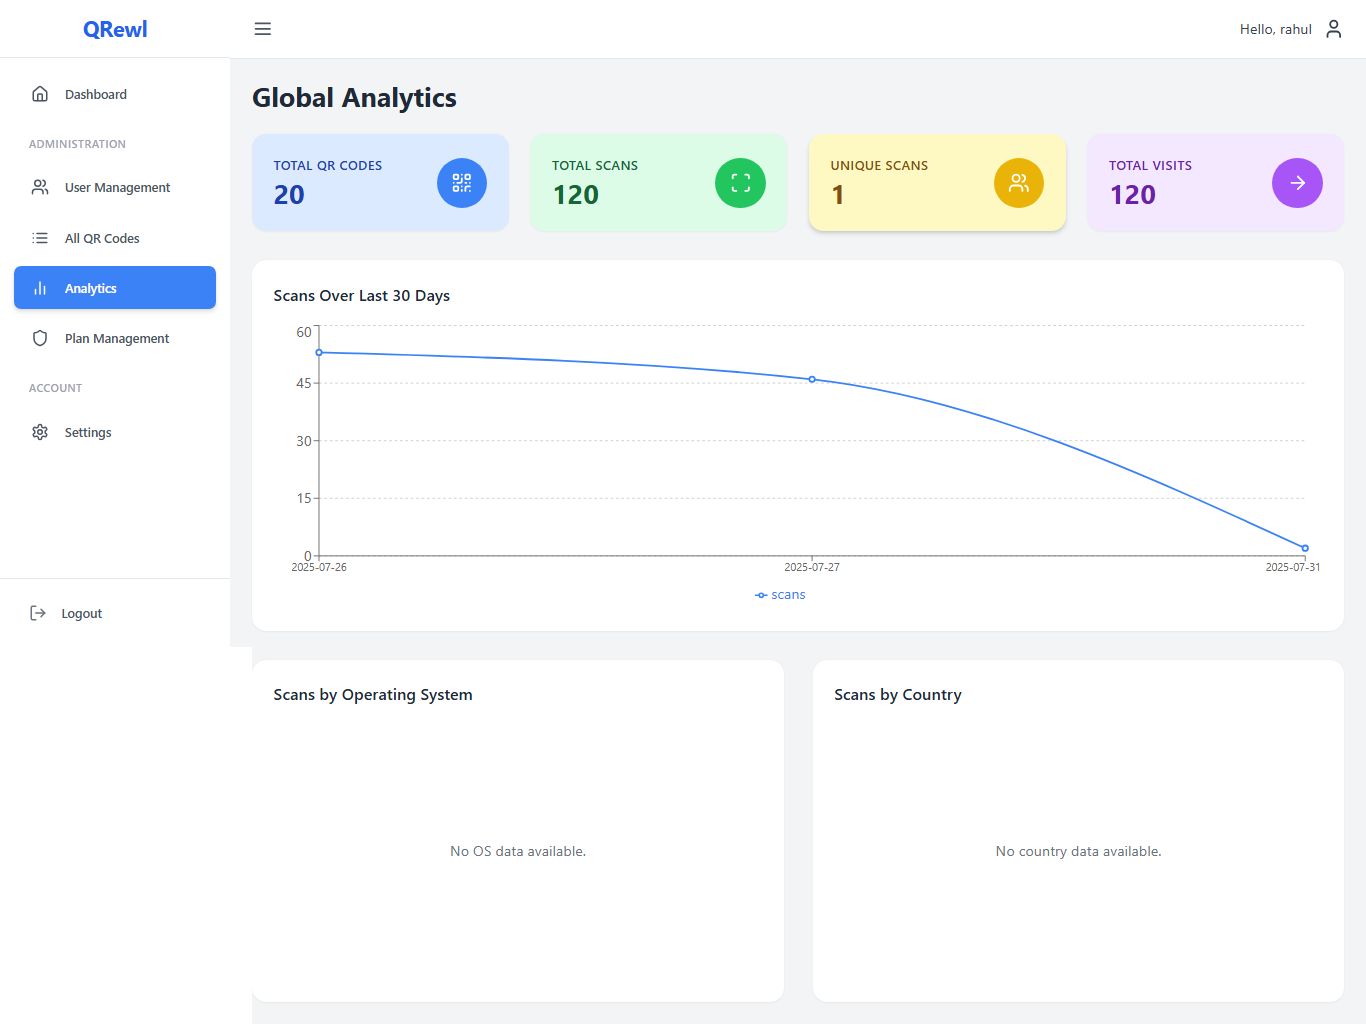The width and height of the screenshot is (1366, 1024).
Task: Toggle the hamburger sidebar menu
Action: point(263,29)
